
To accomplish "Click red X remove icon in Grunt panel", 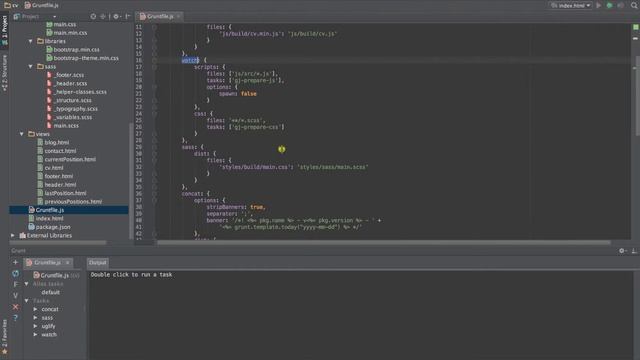I will pos(16,307).
